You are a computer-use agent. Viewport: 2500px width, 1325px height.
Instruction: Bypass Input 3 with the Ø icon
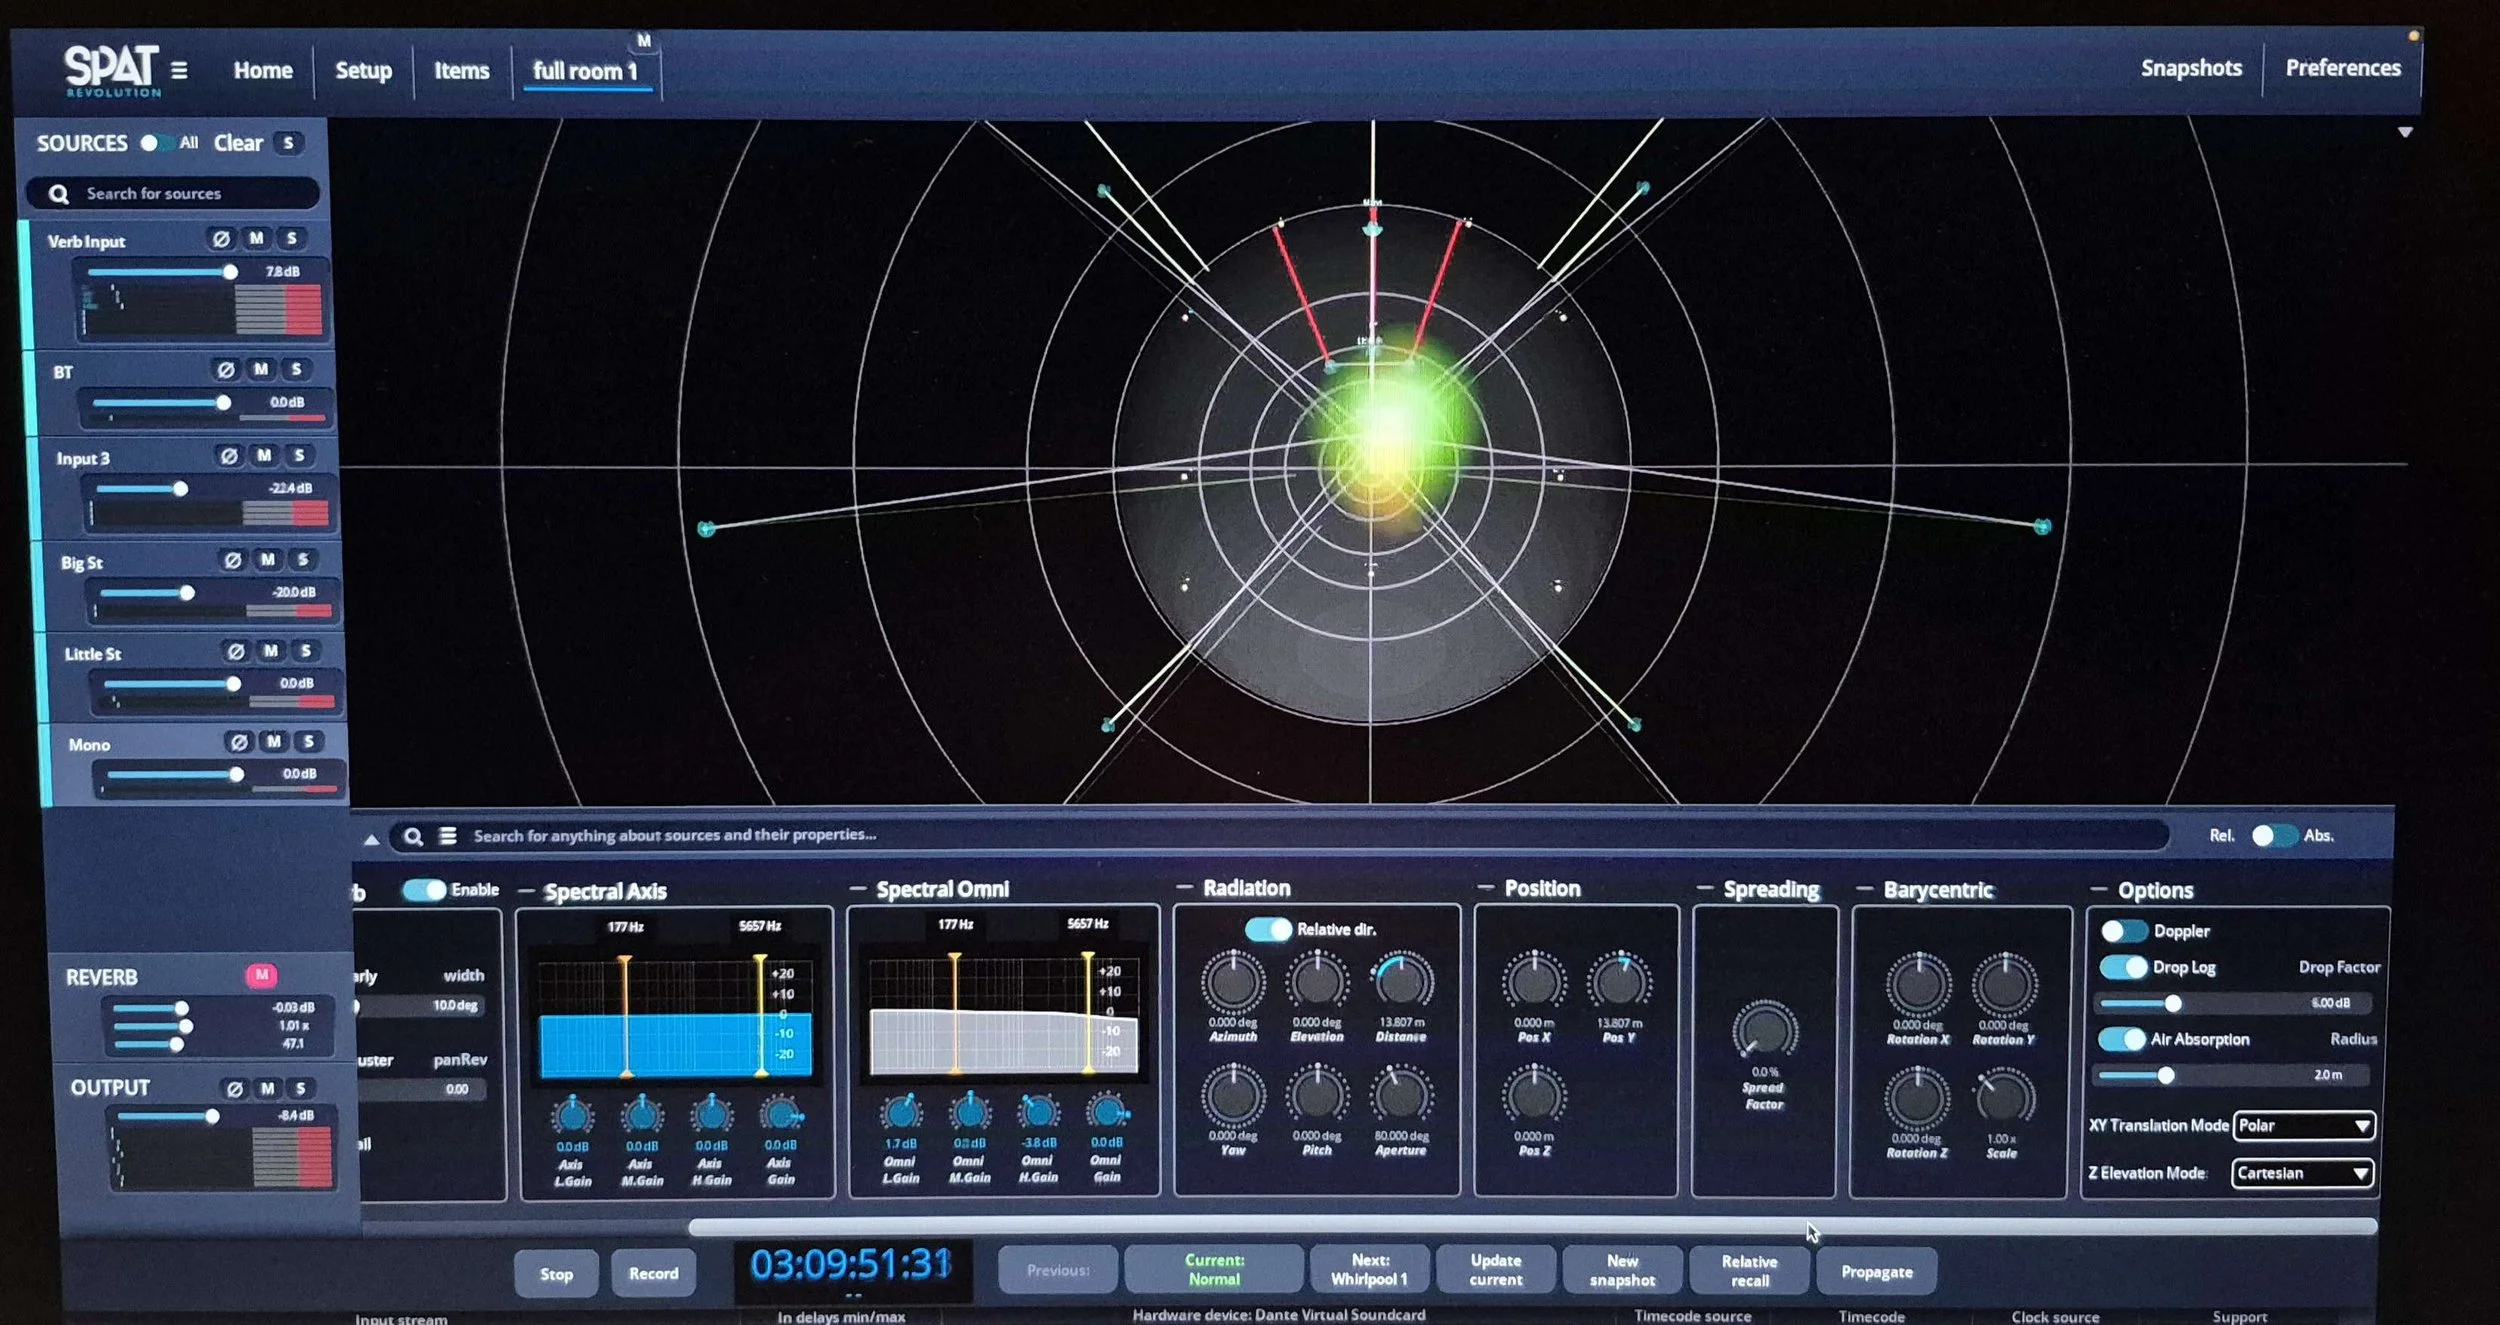[x=228, y=456]
